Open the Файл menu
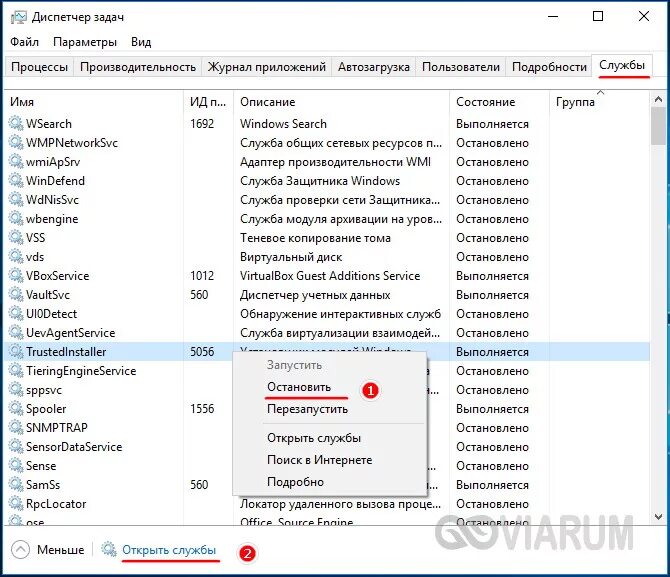Image resolution: width=670 pixels, height=577 pixels. 24,42
